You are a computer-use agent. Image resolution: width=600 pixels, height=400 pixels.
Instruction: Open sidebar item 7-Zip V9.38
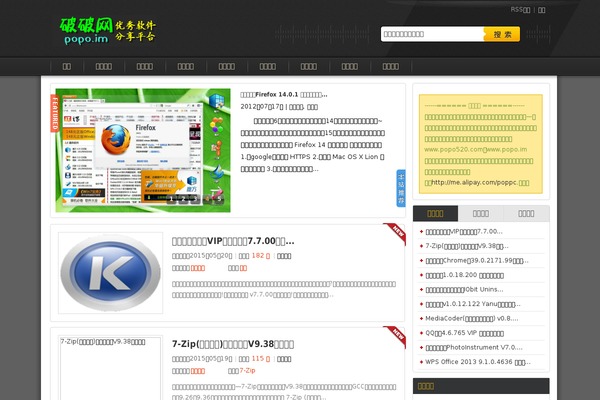pos(467,246)
